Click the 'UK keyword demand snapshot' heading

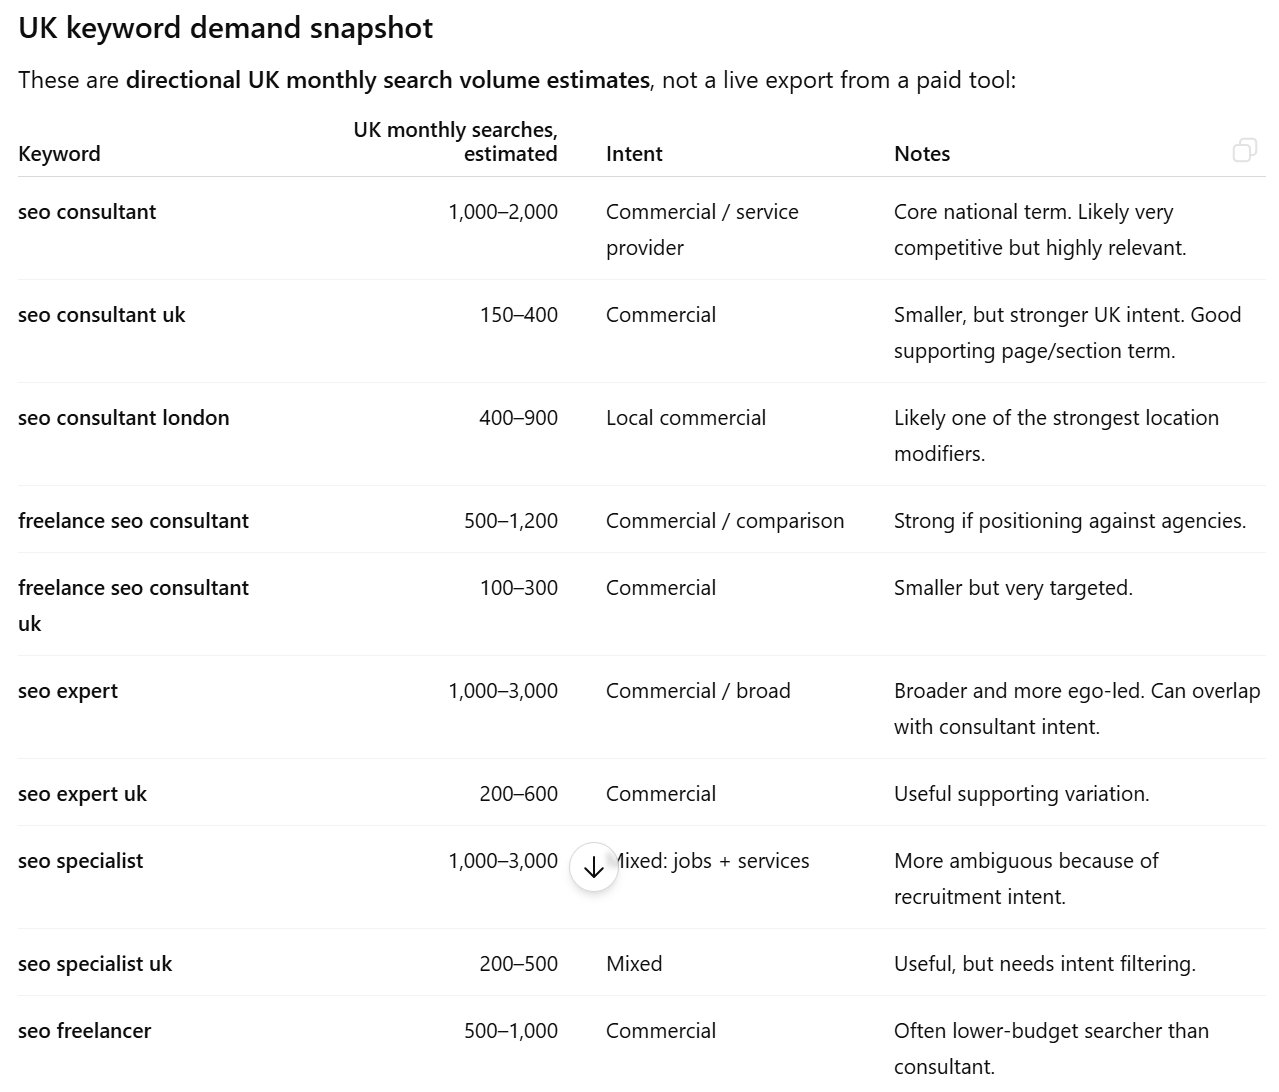[226, 28]
